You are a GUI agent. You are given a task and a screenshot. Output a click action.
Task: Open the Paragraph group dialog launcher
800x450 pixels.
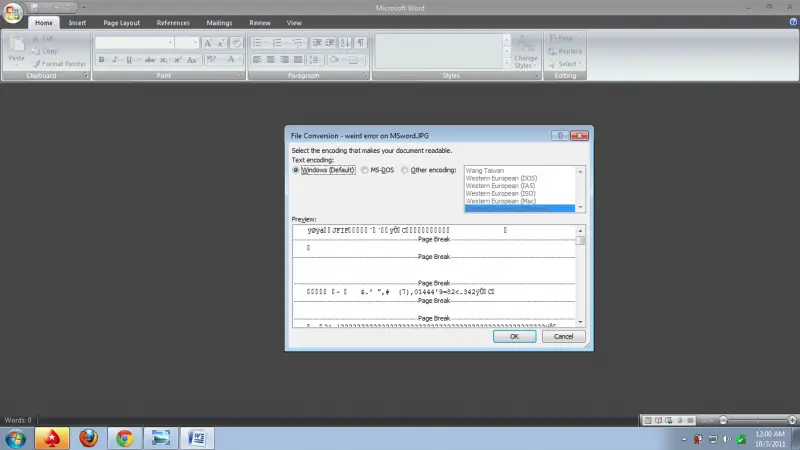[x=364, y=76]
